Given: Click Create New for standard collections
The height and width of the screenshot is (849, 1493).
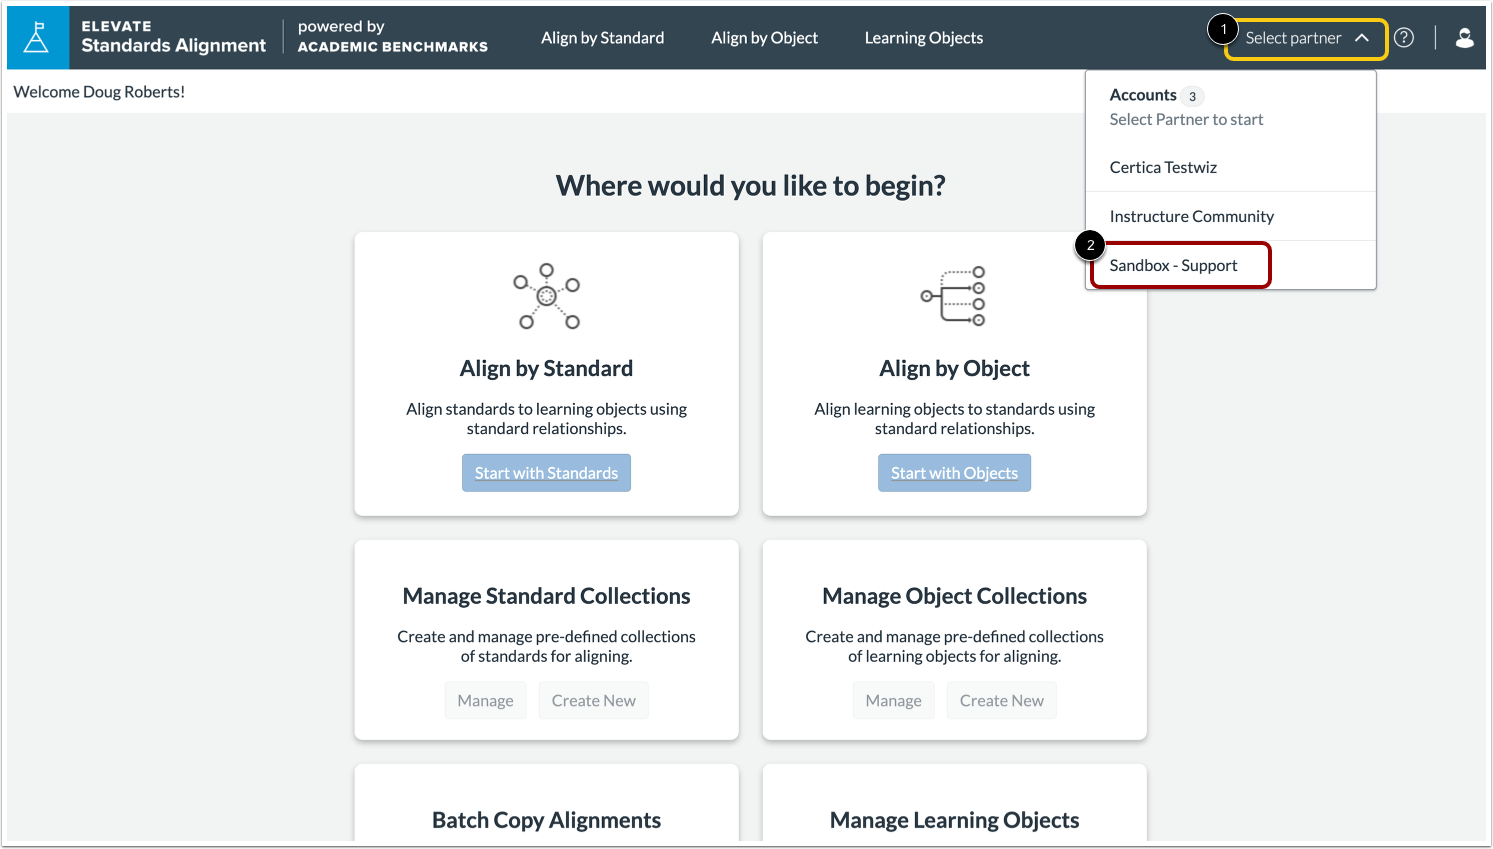Looking at the screenshot, I should coord(593,700).
